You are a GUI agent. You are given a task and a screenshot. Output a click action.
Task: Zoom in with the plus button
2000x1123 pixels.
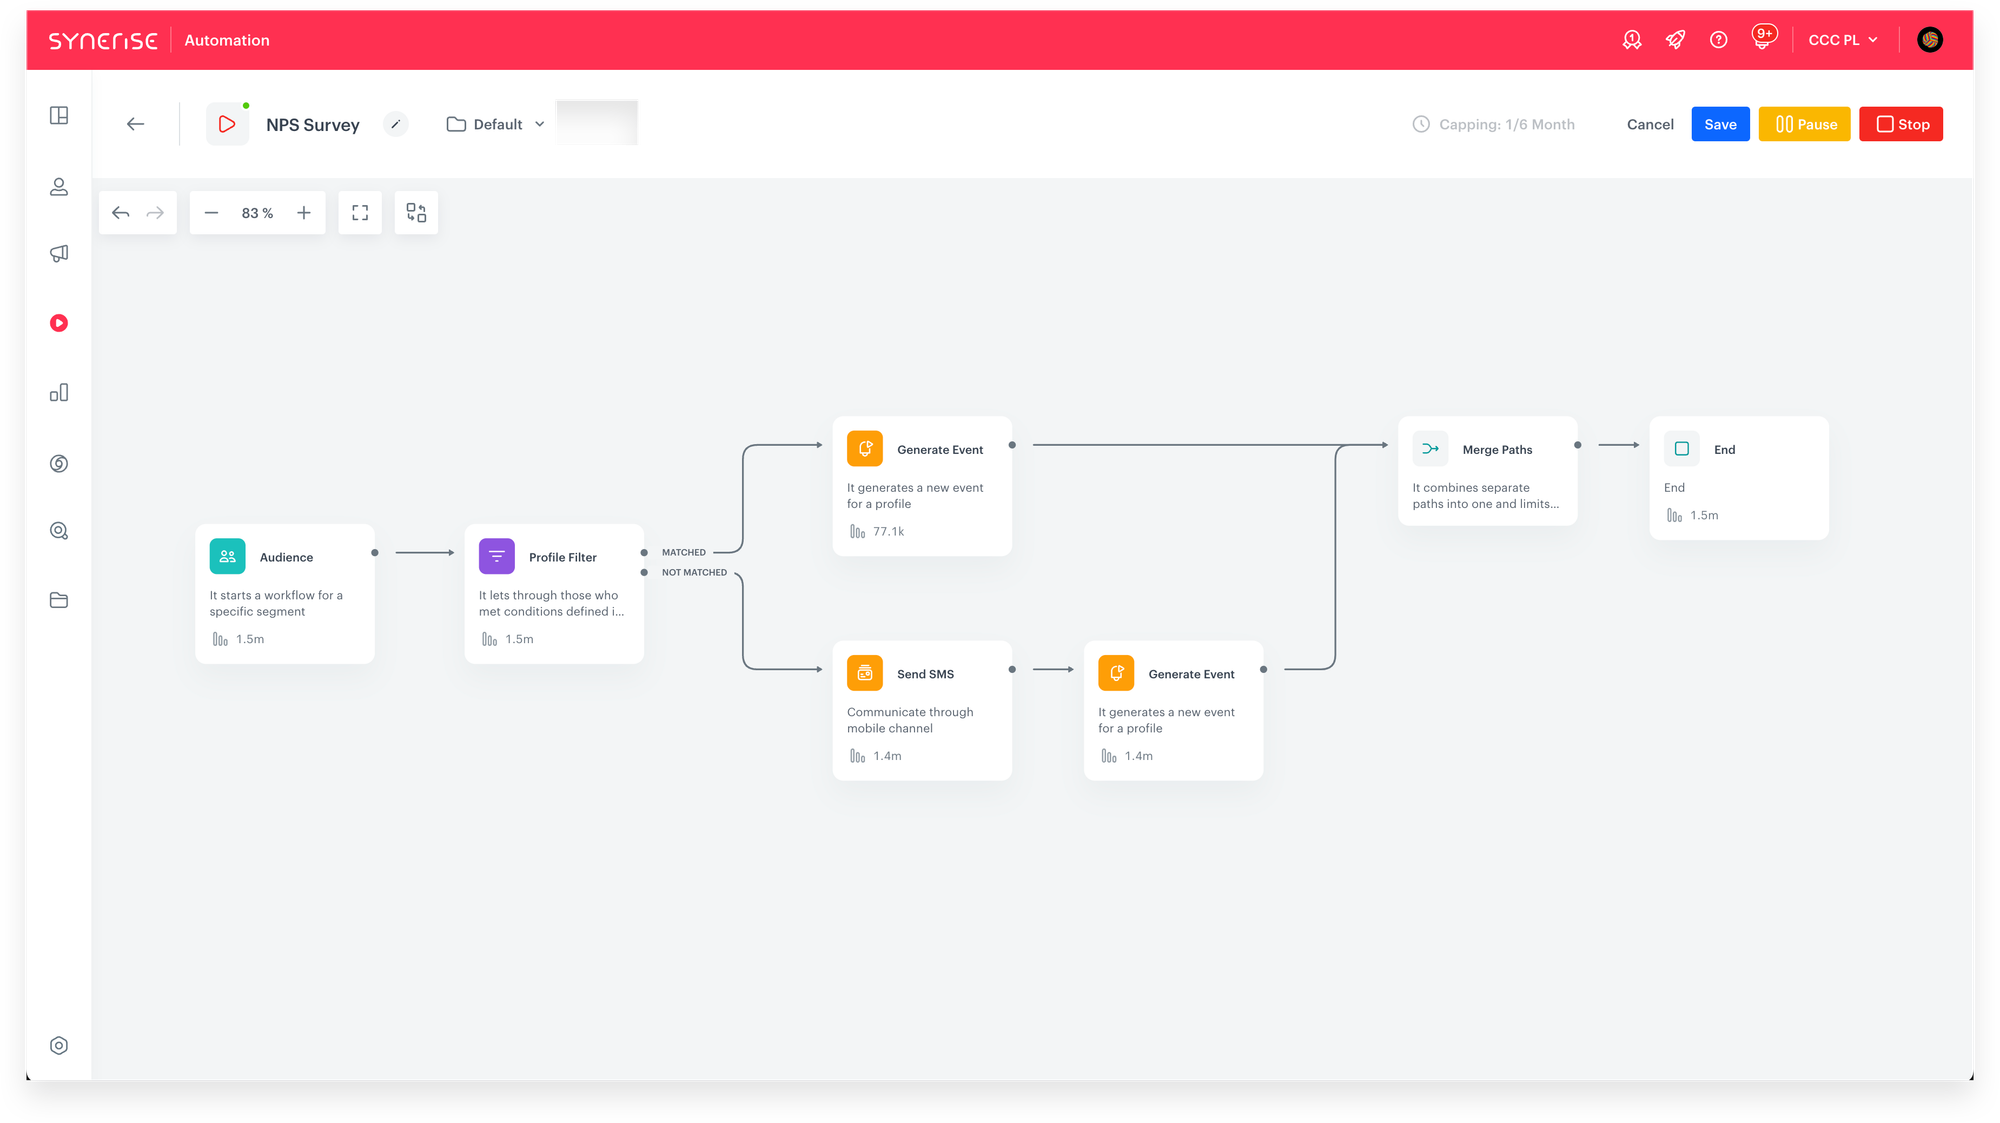click(304, 213)
